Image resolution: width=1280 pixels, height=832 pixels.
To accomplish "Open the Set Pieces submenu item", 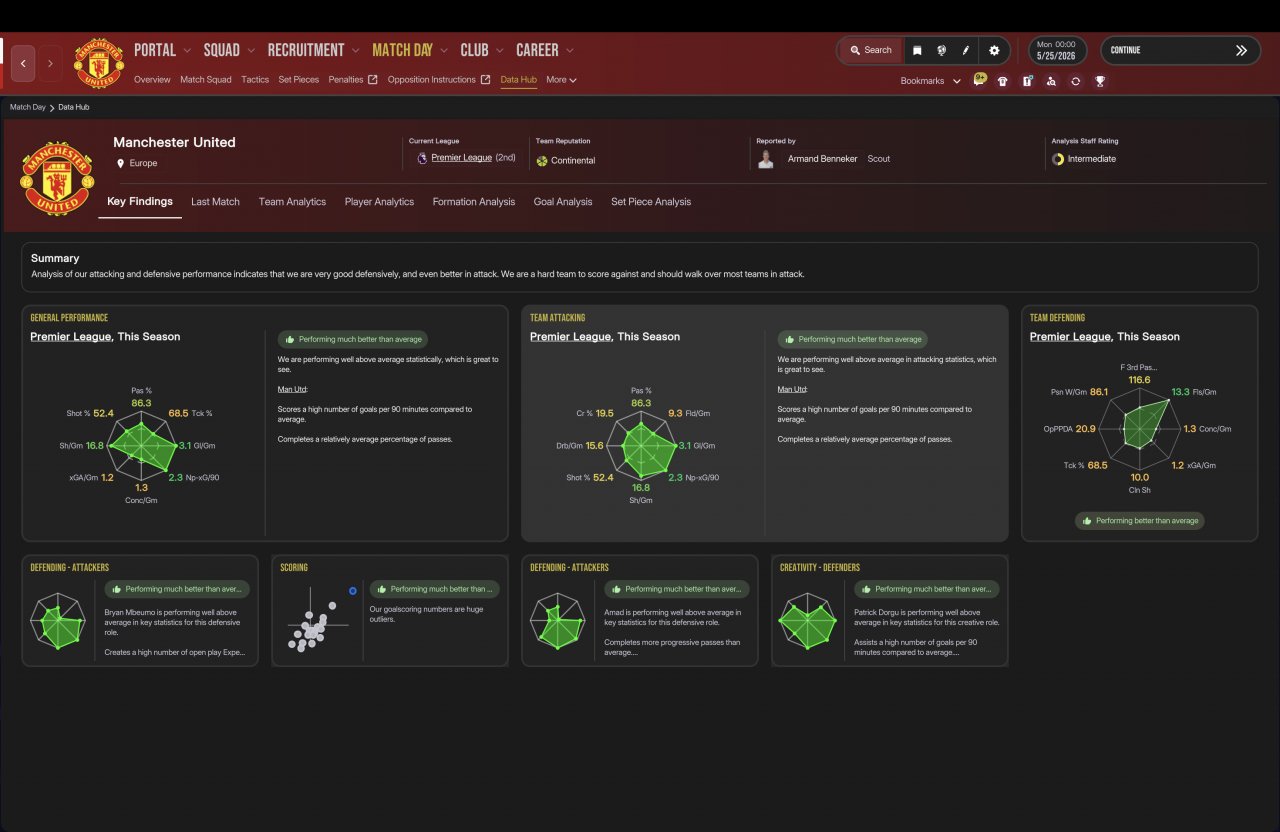I will click(299, 80).
